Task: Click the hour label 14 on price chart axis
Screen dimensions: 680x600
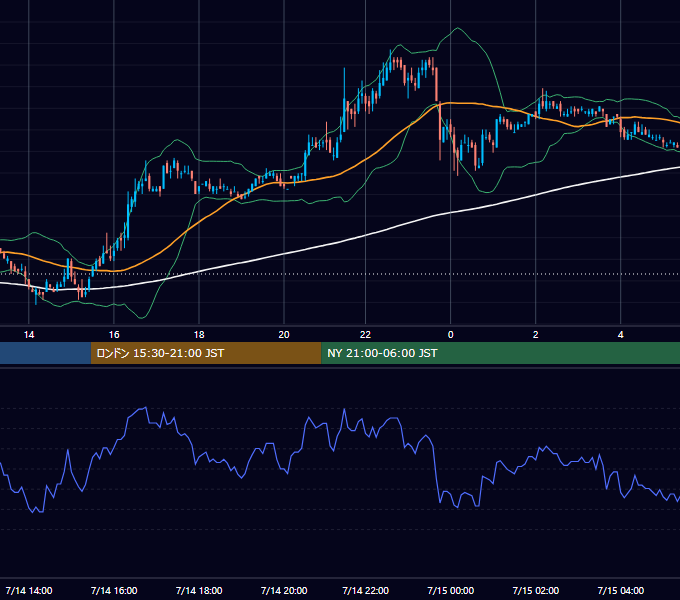Action: 29,335
